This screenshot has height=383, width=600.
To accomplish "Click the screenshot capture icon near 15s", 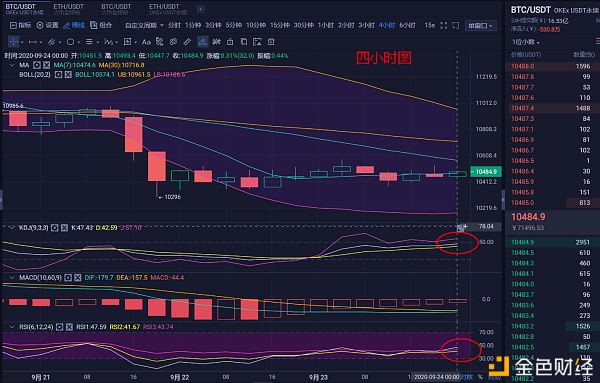I will pyautogui.click(x=455, y=25).
